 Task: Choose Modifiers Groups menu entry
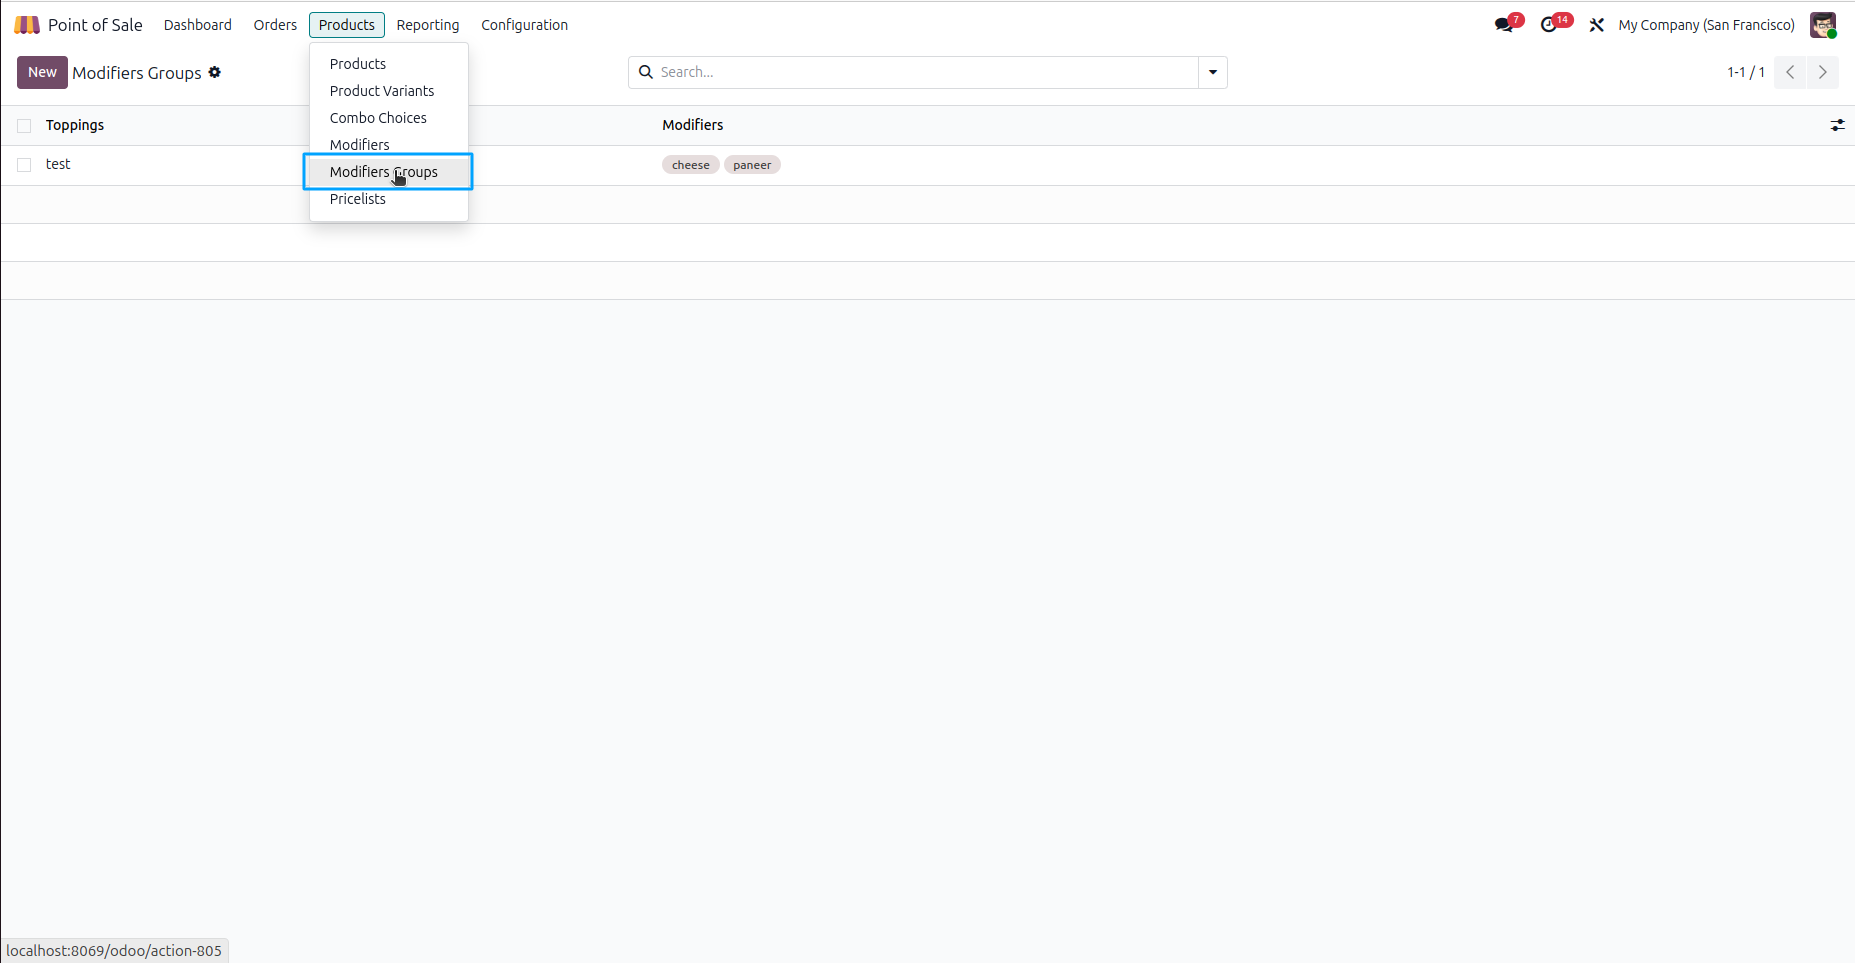pyautogui.click(x=389, y=172)
